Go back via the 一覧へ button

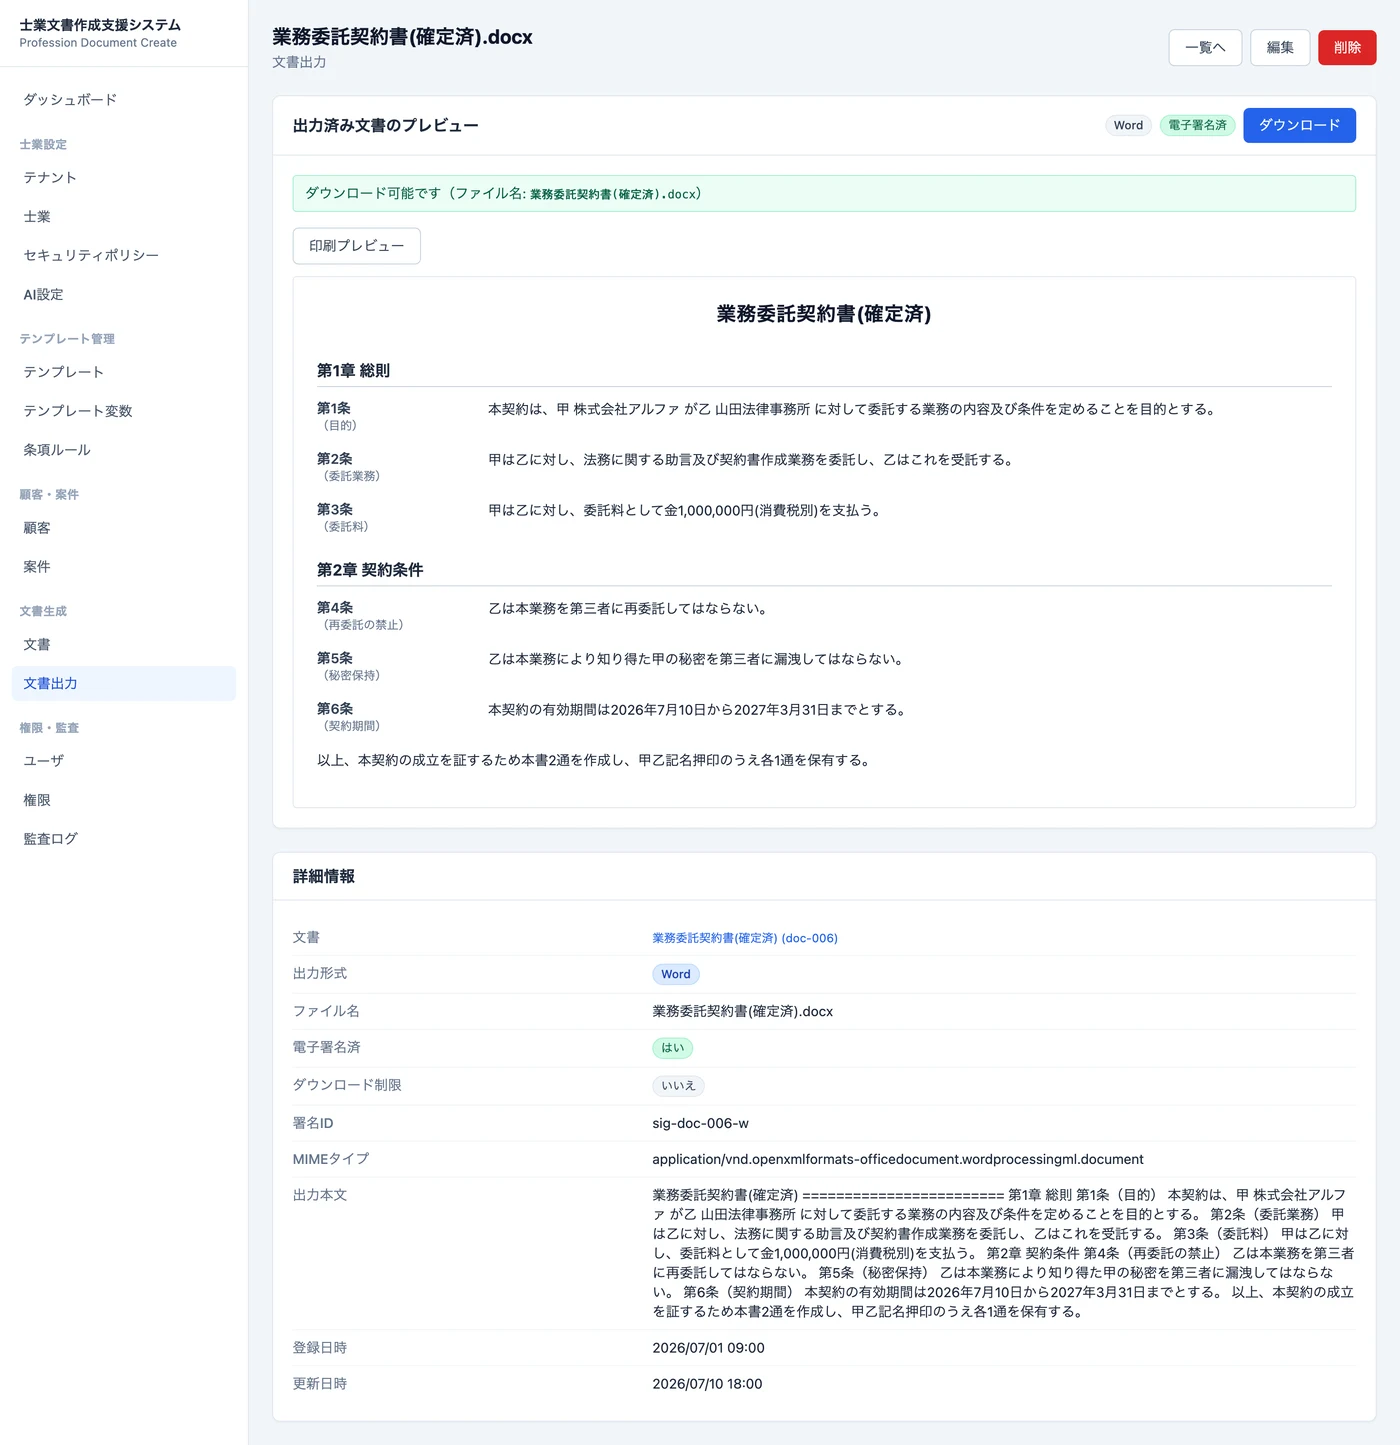tap(1205, 48)
